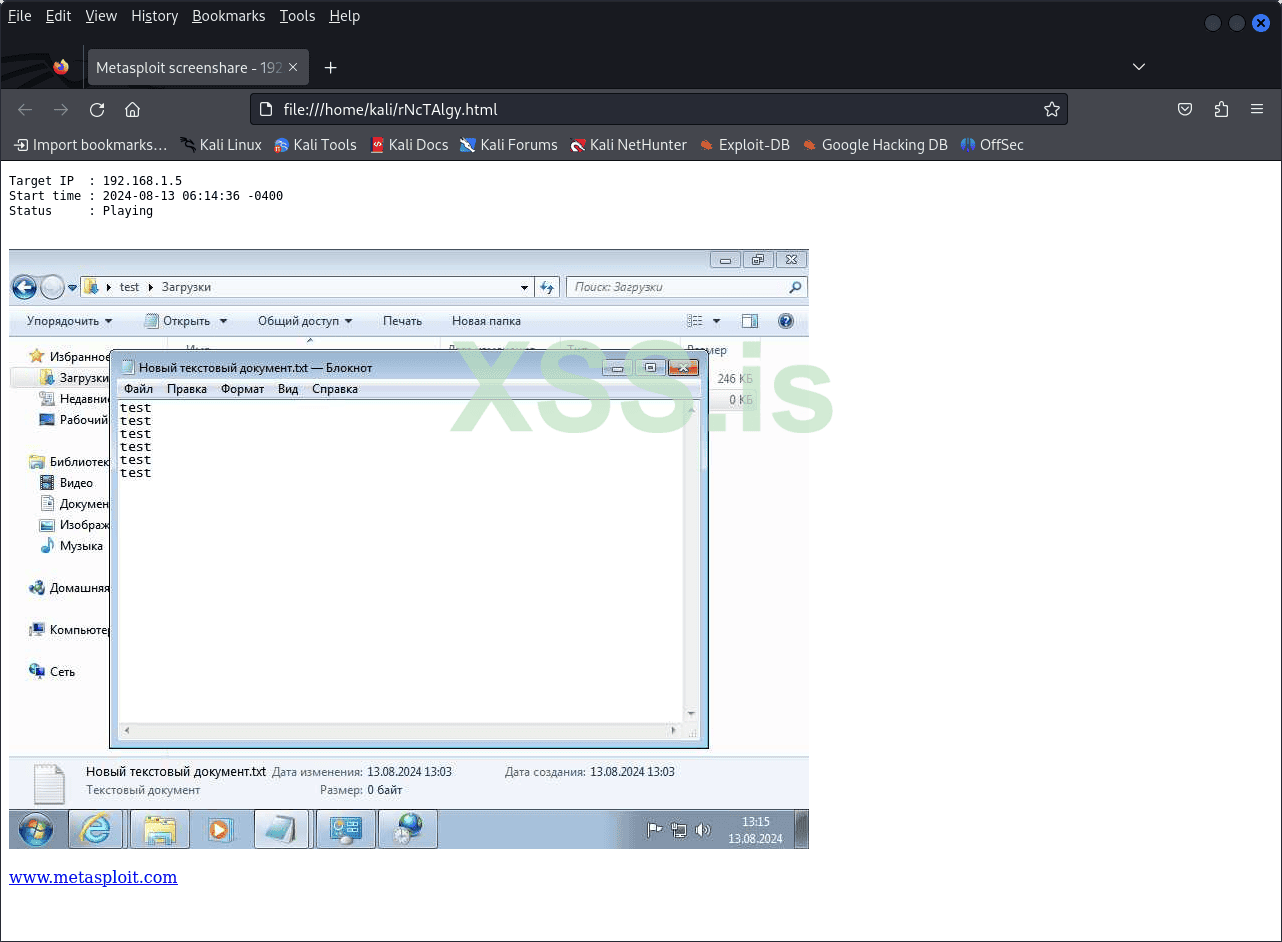Open the Упорядочить dropdown
Viewport: 1282px width, 942px height.
click(x=69, y=321)
